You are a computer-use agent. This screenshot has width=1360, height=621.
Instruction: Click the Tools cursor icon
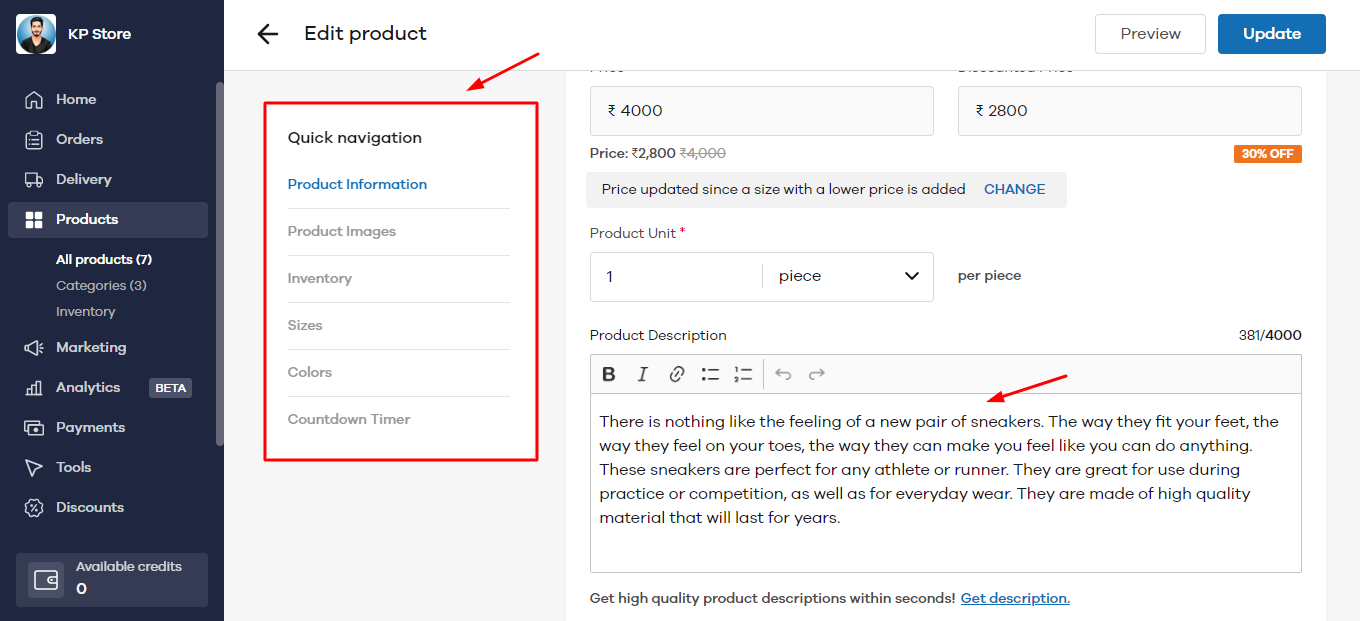pos(34,468)
